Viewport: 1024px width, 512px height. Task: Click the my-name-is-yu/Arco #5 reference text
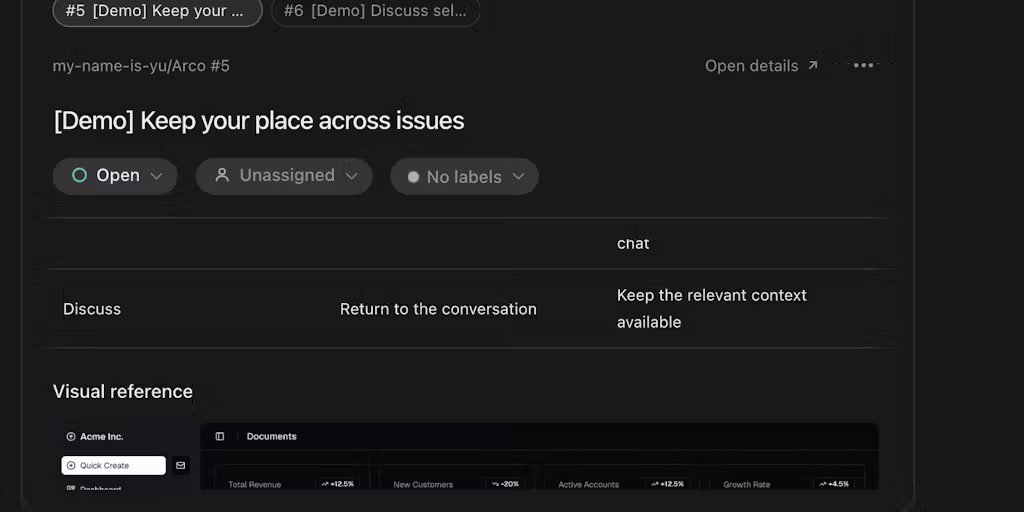pyautogui.click(x=141, y=66)
